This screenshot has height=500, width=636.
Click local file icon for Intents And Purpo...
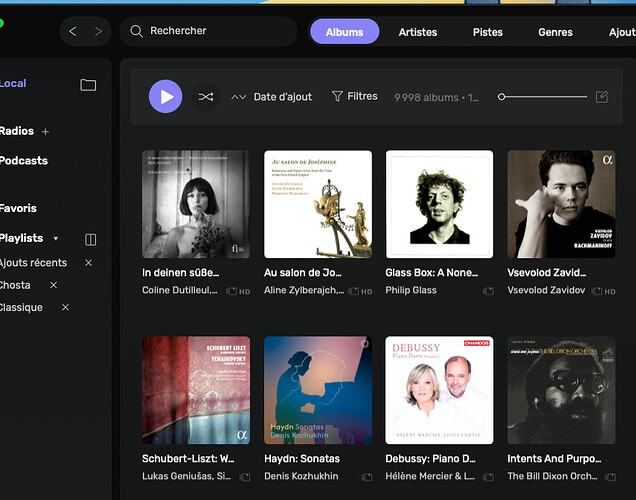click(x=610, y=477)
